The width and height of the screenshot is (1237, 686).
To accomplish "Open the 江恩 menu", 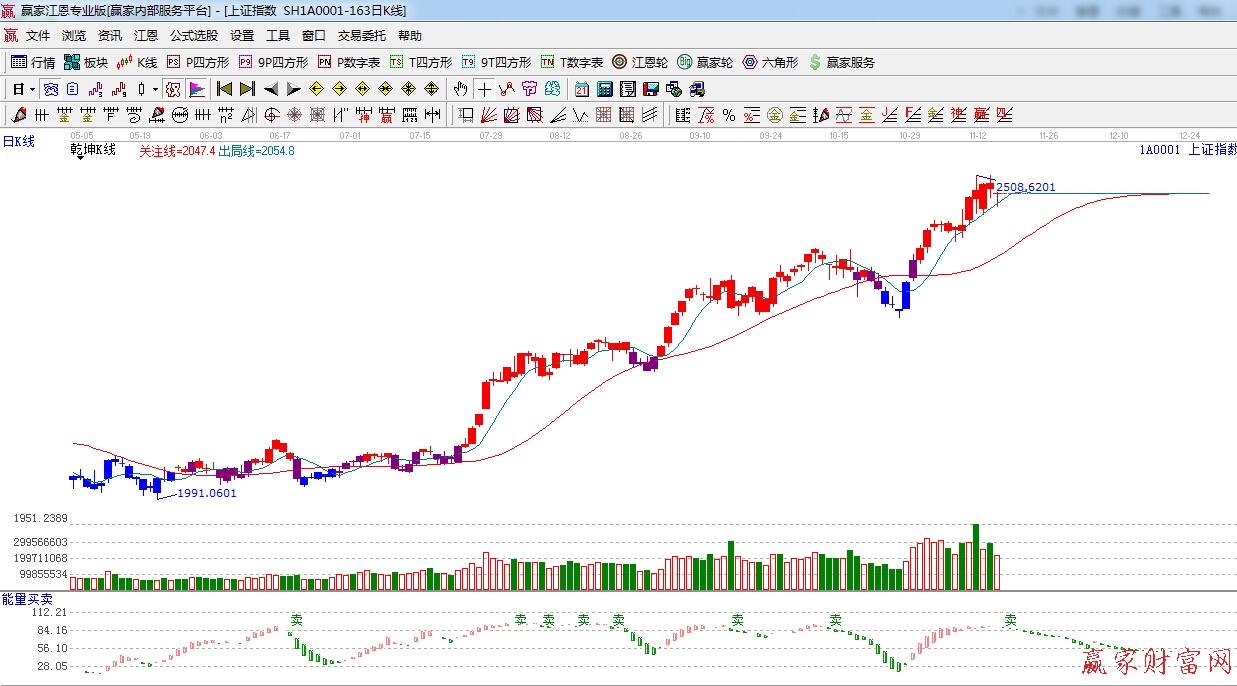I will click(x=146, y=36).
